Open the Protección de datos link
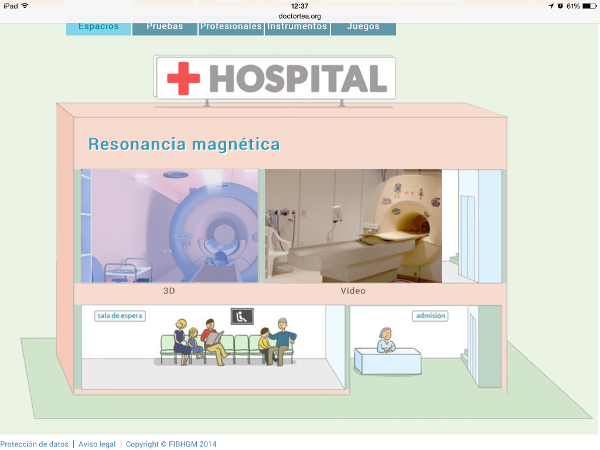Image resolution: width=600 pixels, height=450 pixels. (x=35, y=443)
